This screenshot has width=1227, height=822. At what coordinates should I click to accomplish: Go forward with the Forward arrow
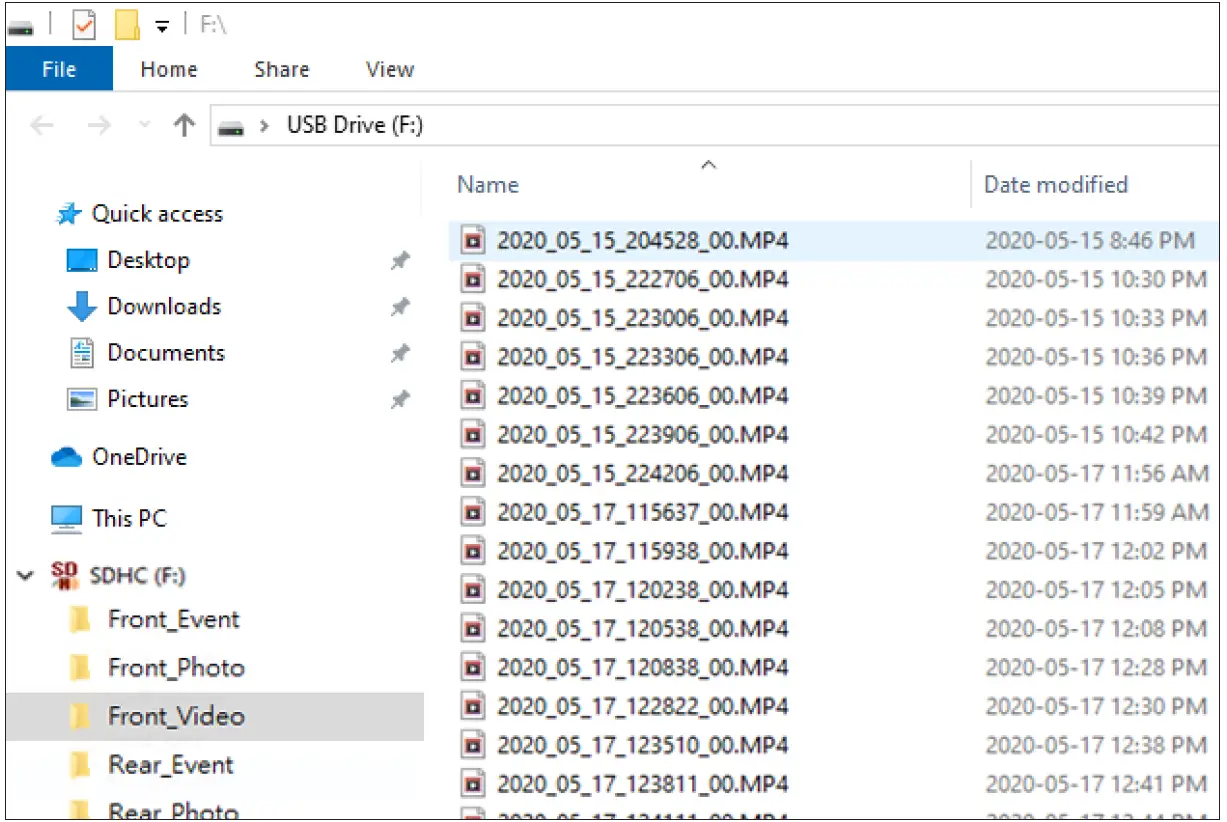(99, 125)
